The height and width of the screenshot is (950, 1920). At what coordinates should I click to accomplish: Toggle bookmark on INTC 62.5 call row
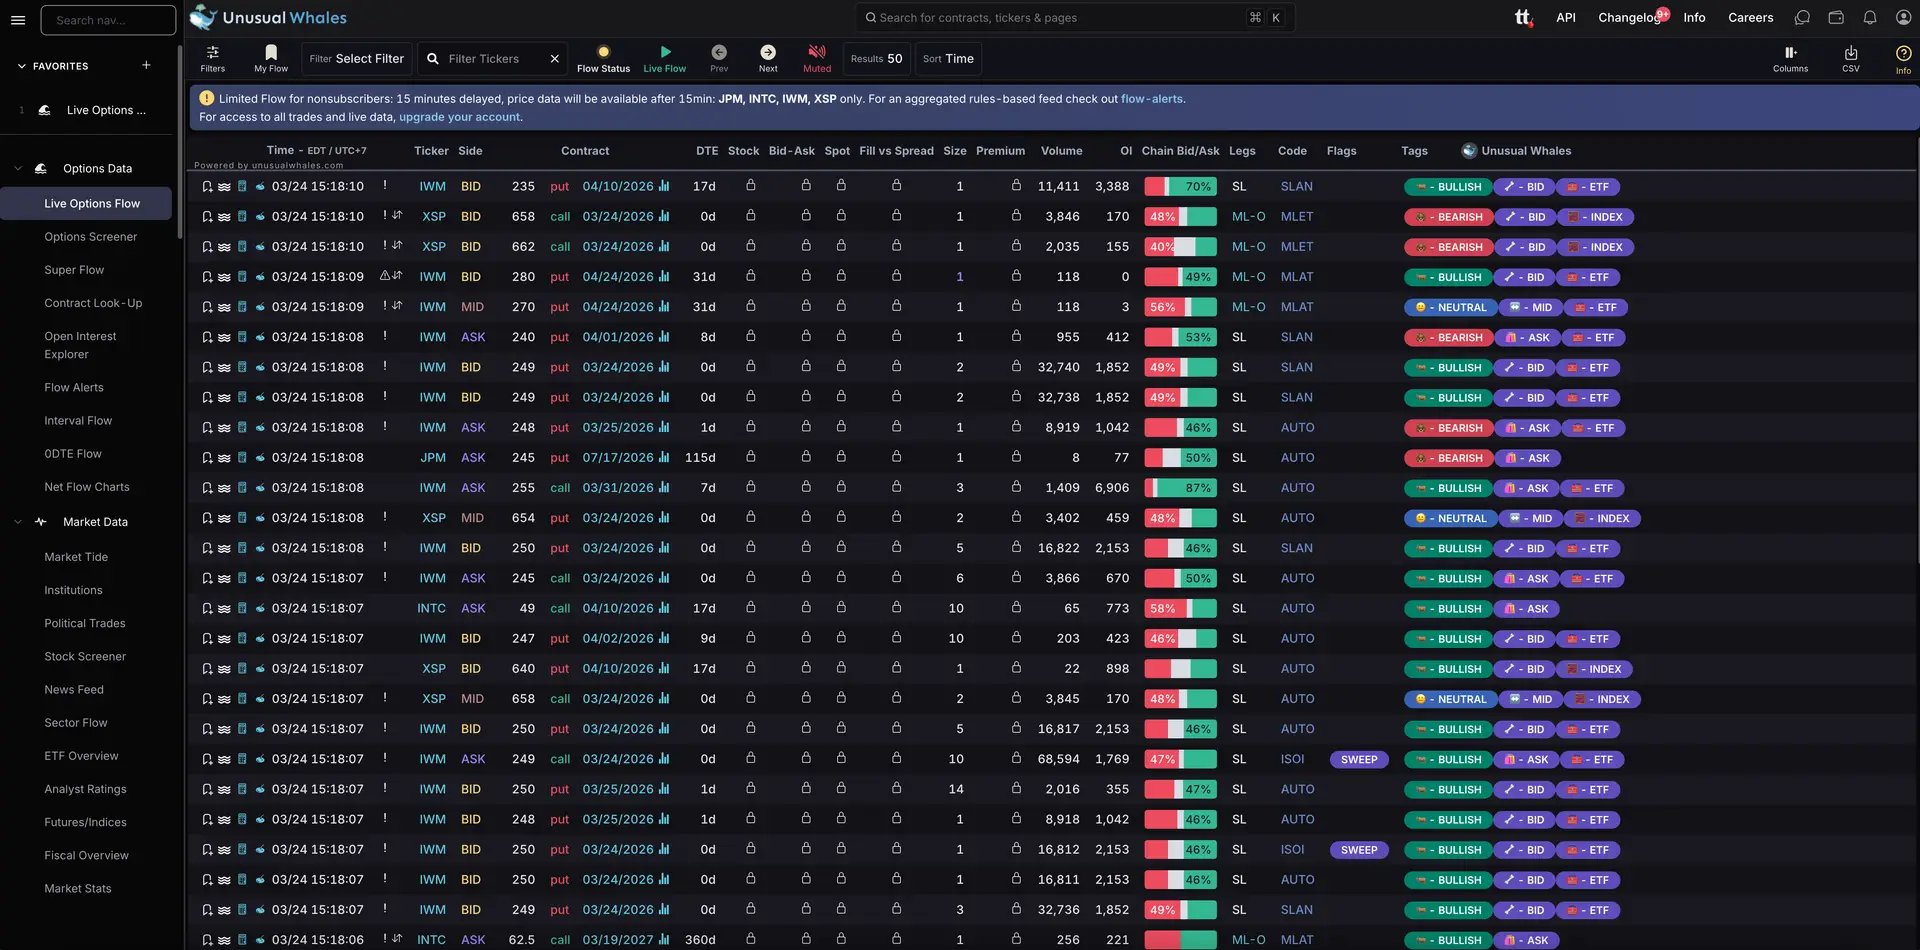[207, 940]
